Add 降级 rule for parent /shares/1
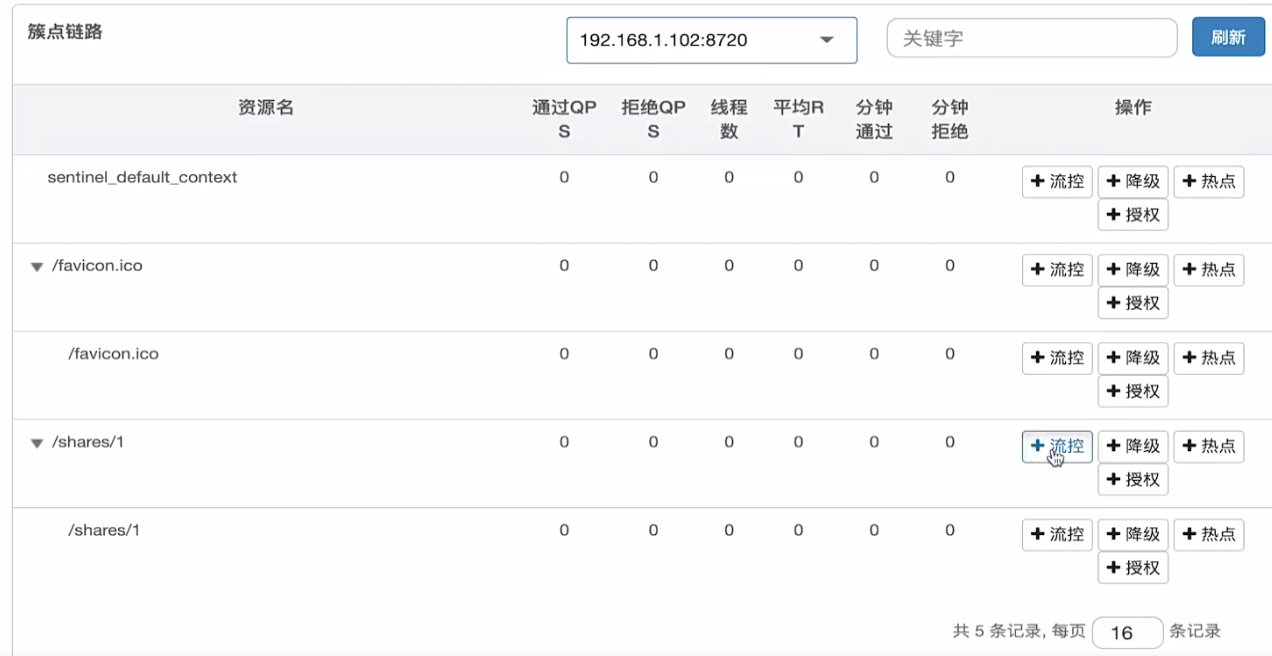Screen dimensions: 1272x656 pyautogui.click(x=1133, y=446)
